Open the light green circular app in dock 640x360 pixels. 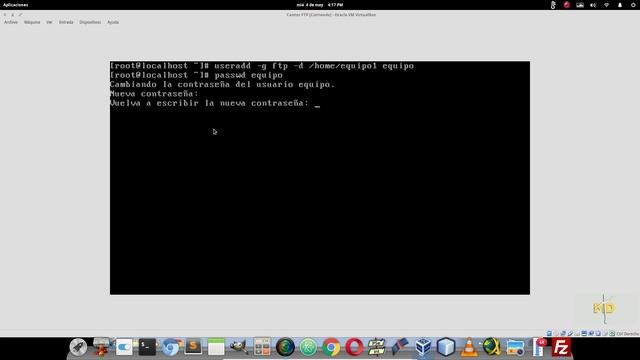[308, 347]
